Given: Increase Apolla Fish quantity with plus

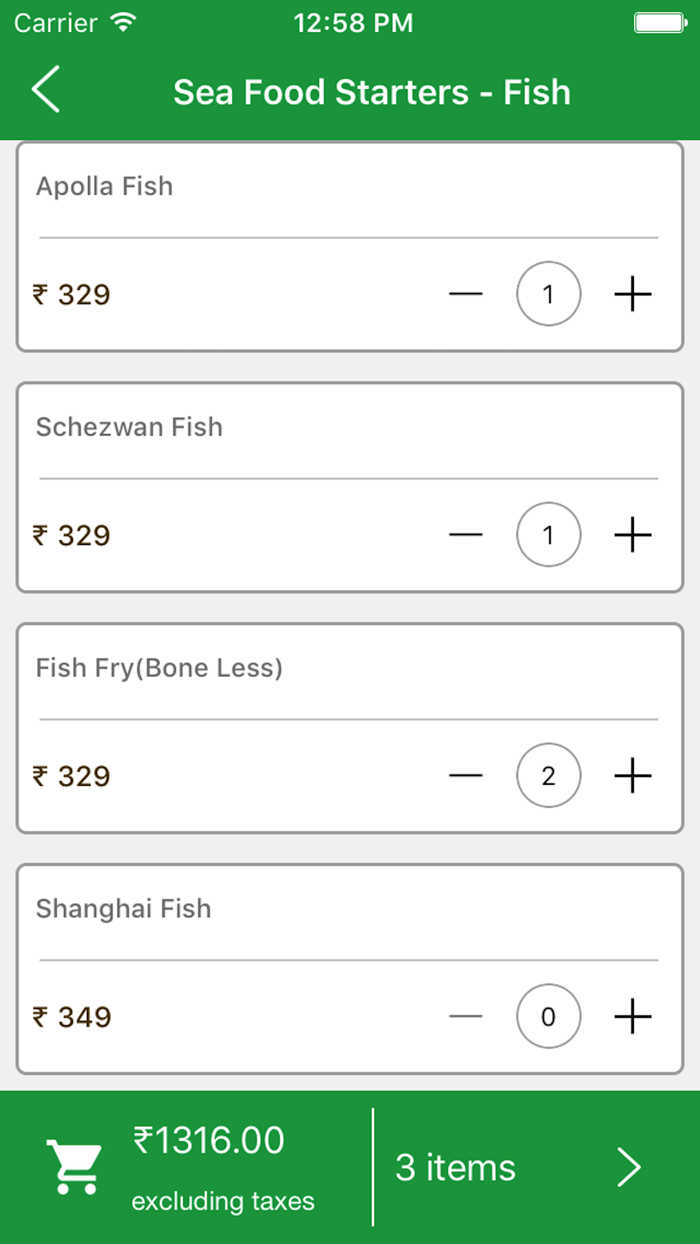Looking at the screenshot, I should (x=632, y=294).
